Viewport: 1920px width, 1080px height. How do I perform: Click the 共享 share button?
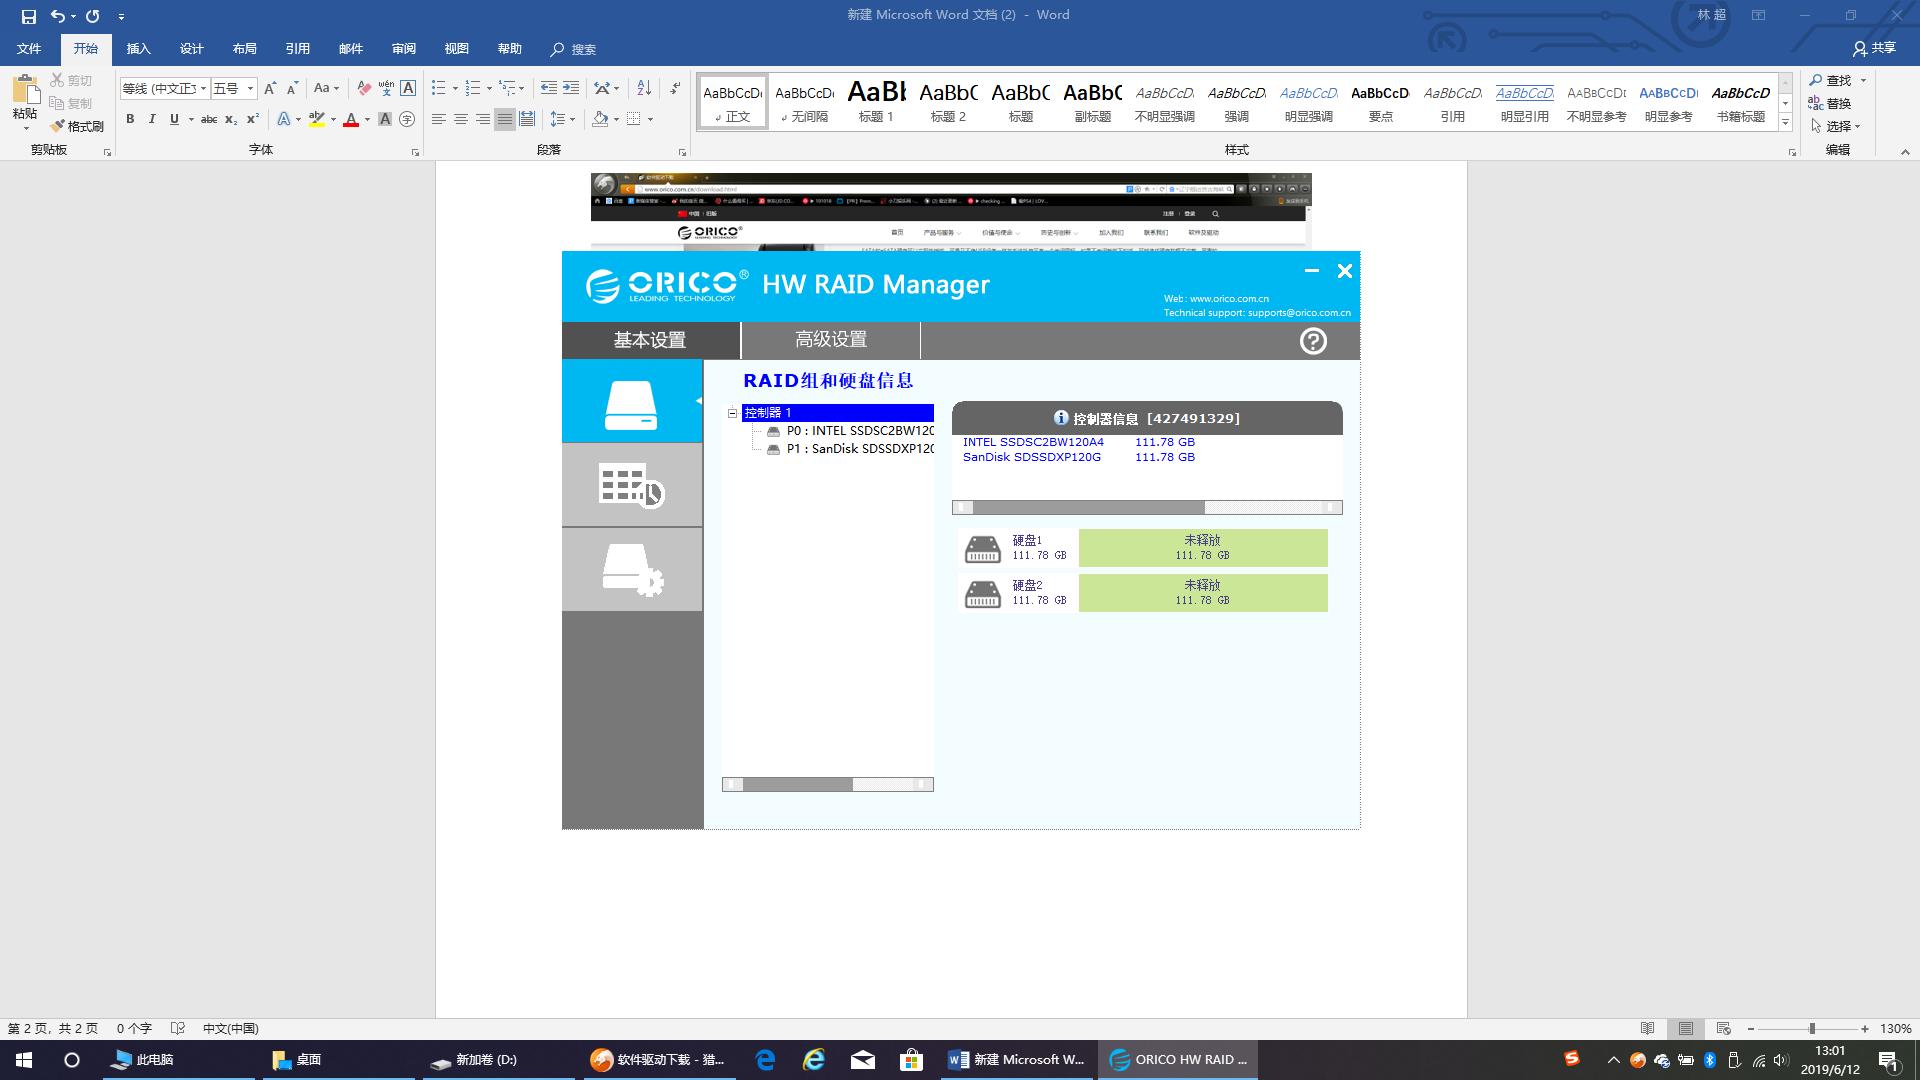1874,48
